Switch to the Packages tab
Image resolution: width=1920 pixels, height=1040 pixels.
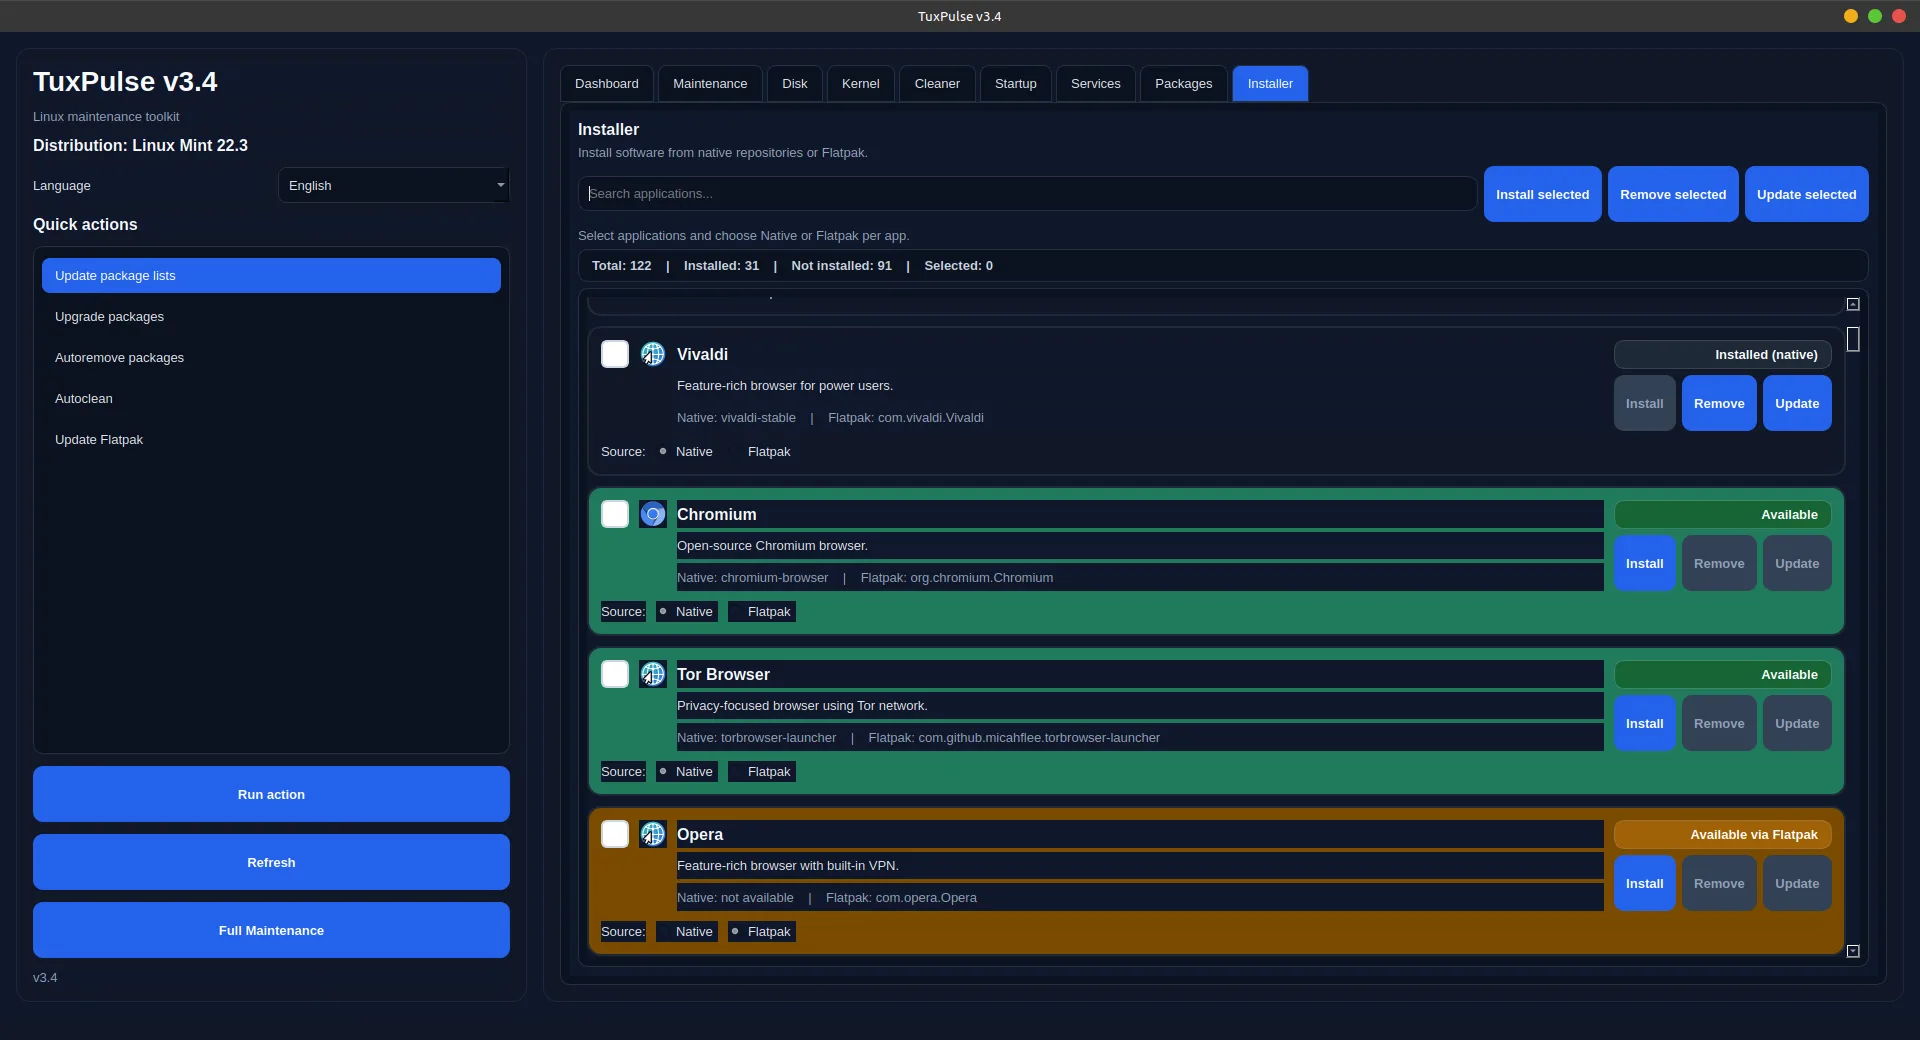[1183, 84]
